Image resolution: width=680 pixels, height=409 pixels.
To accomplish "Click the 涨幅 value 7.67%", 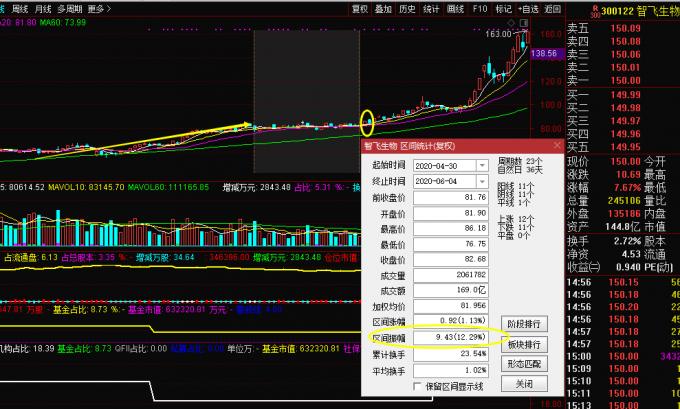I will 627,188.
